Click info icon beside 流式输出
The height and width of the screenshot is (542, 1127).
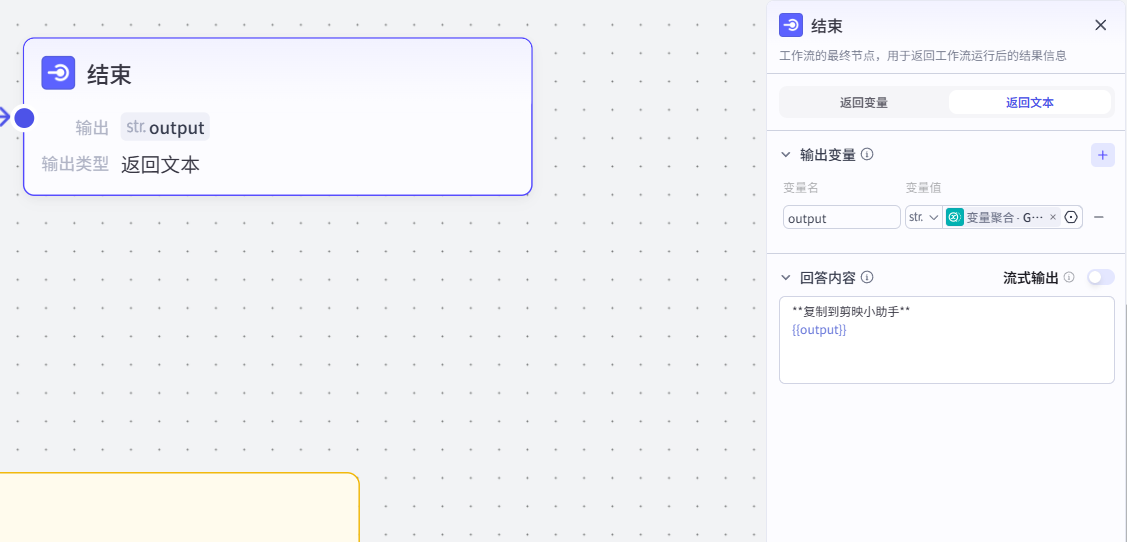click(x=1069, y=278)
